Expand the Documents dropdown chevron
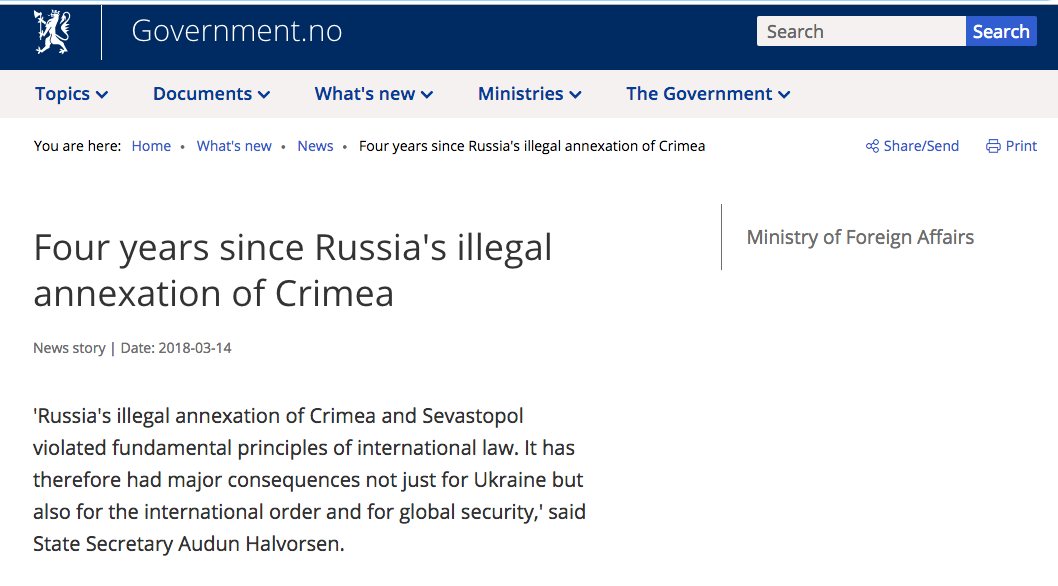1058x586 pixels. 264,95
